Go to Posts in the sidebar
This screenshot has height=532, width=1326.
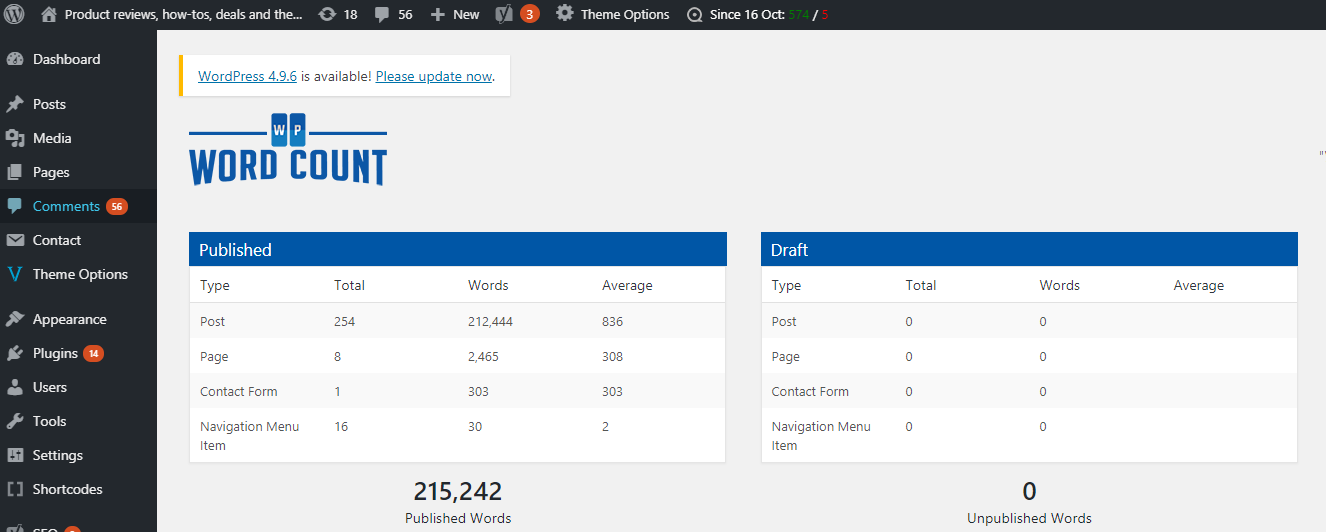(49, 104)
